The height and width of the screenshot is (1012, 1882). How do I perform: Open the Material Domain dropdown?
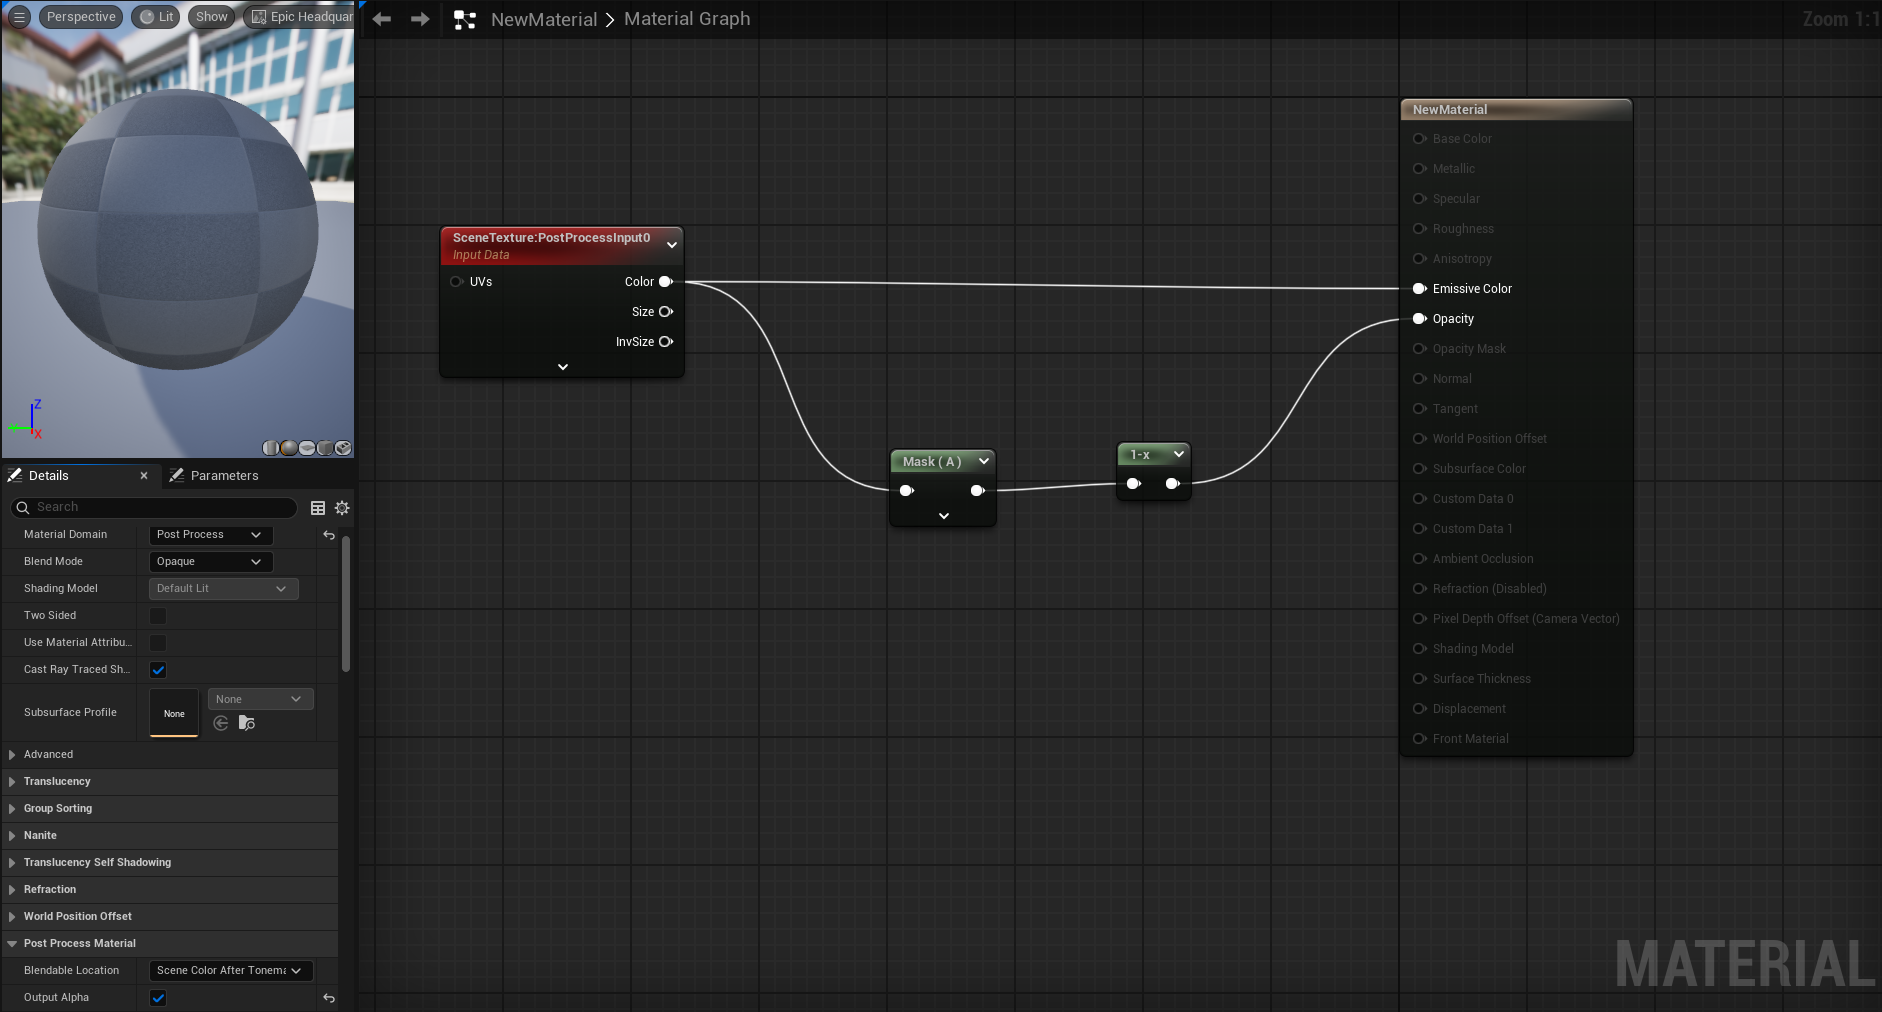coord(210,535)
